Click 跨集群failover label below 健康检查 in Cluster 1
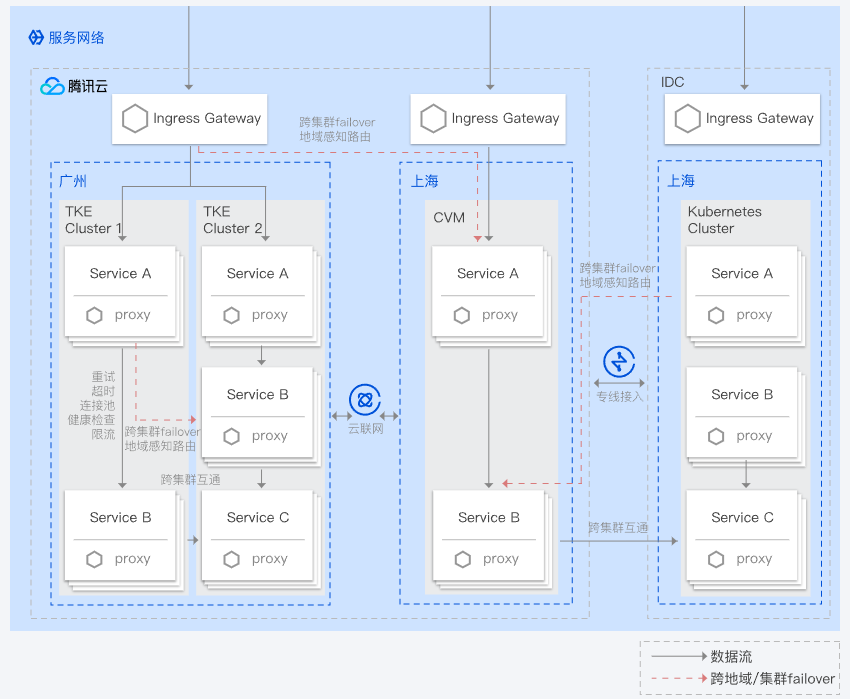Viewport: 850px width, 699px height. (x=163, y=432)
